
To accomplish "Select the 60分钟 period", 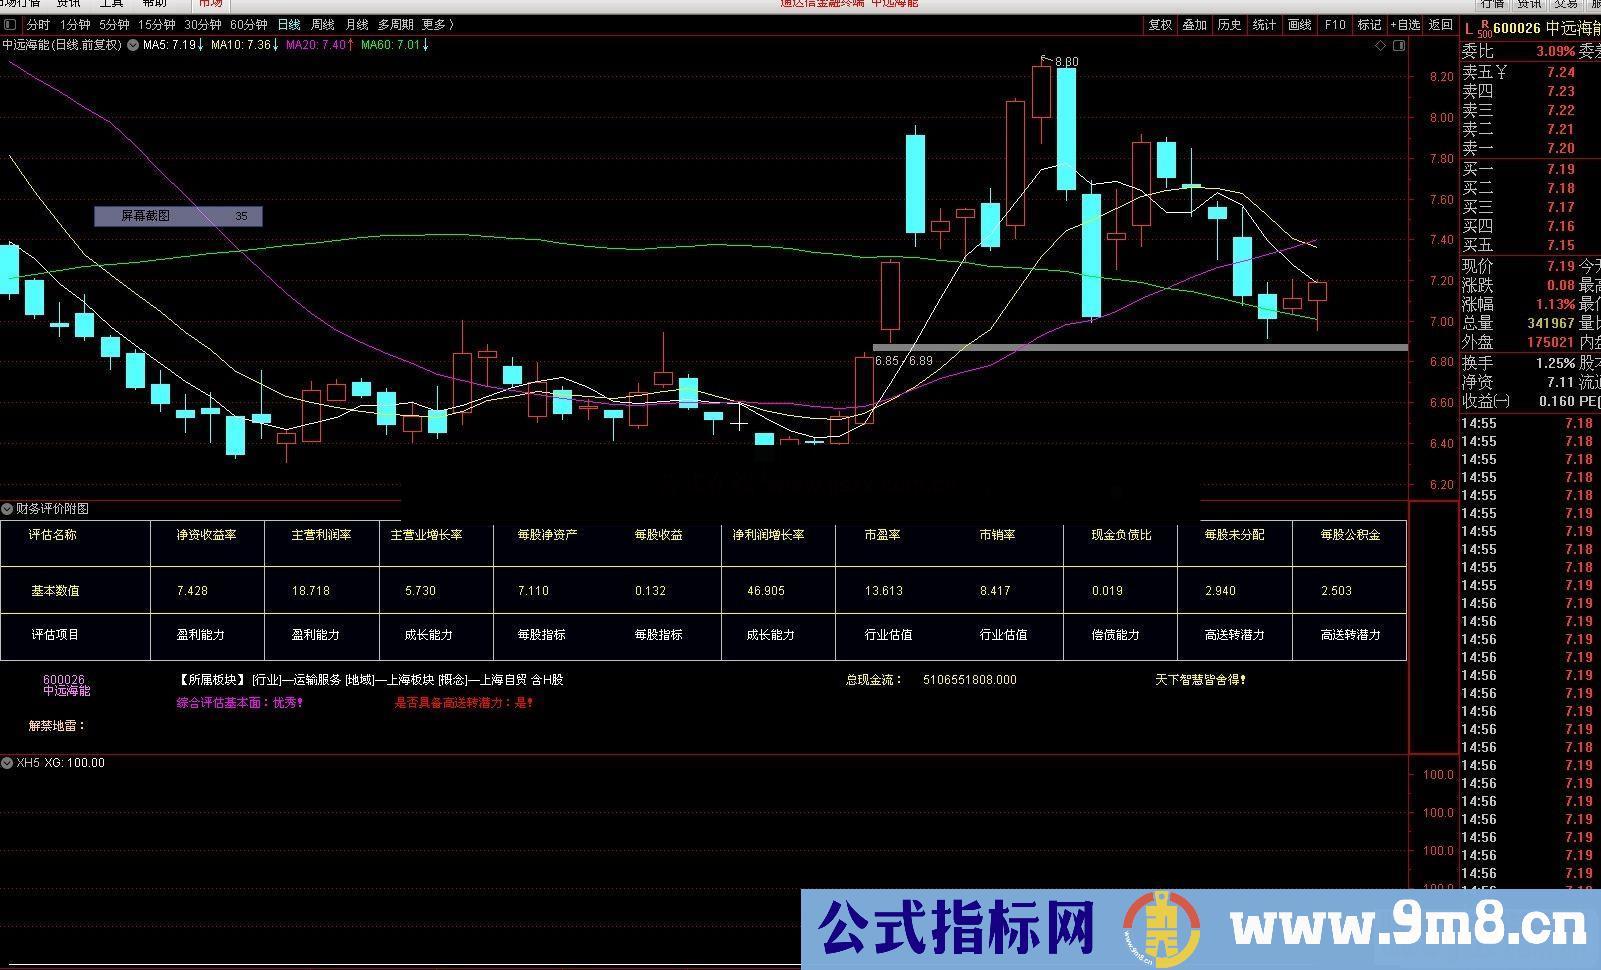I will pos(249,25).
